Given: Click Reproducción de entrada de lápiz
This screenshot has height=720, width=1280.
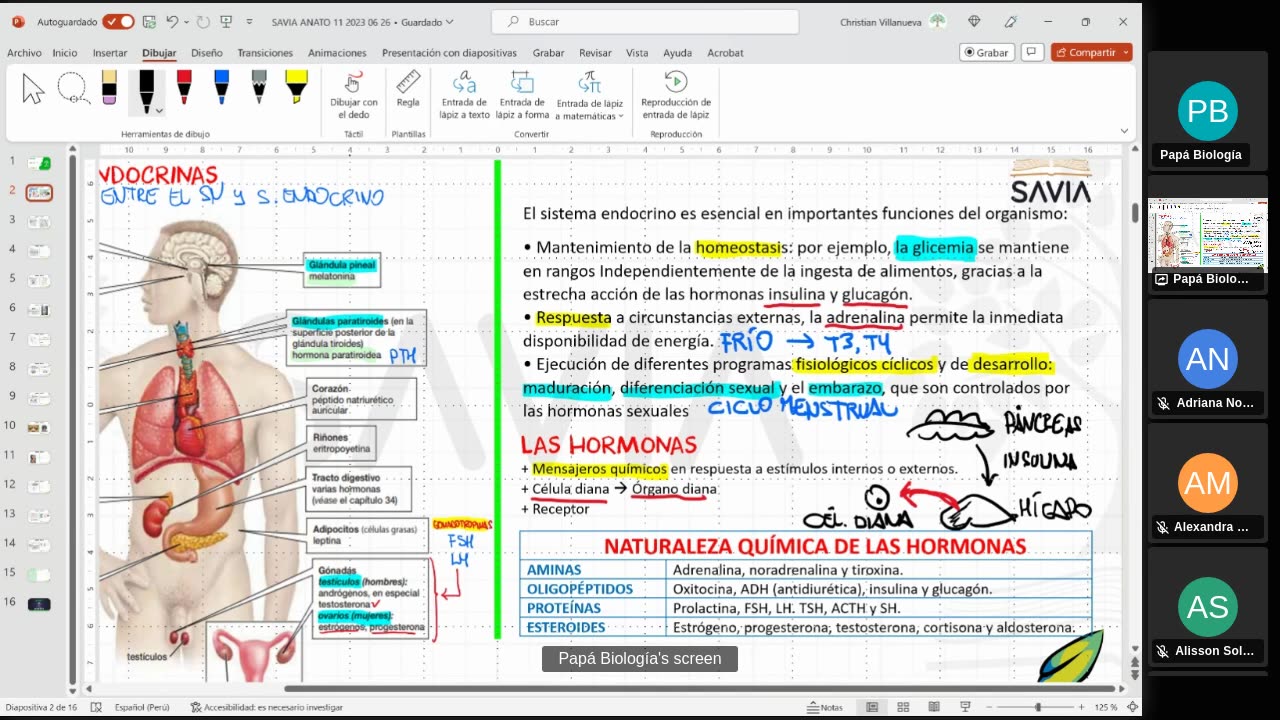Looking at the screenshot, I should (x=676, y=96).
